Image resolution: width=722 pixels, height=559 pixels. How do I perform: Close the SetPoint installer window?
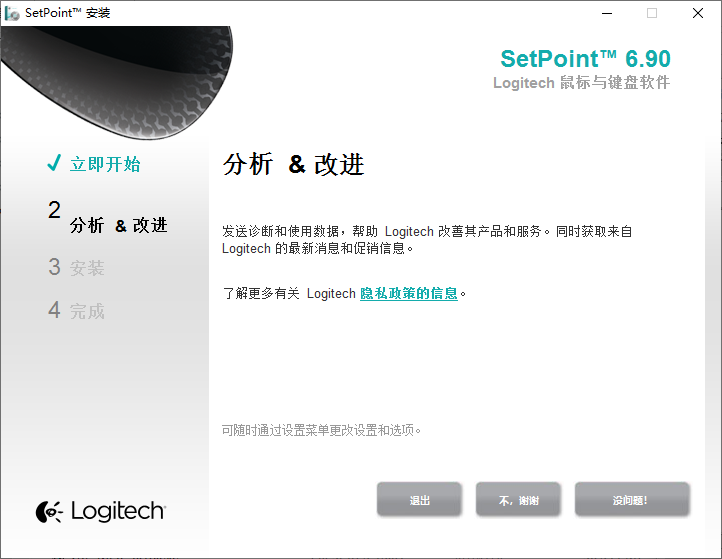click(698, 13)
